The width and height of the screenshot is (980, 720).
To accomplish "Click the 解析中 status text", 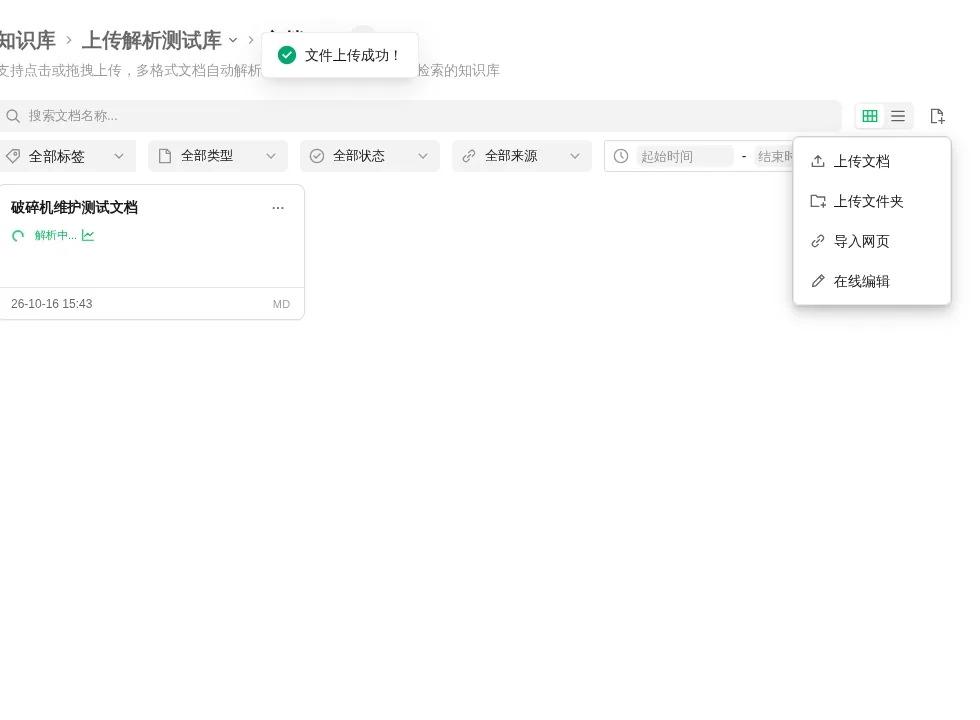I will (x=56, y=236).
